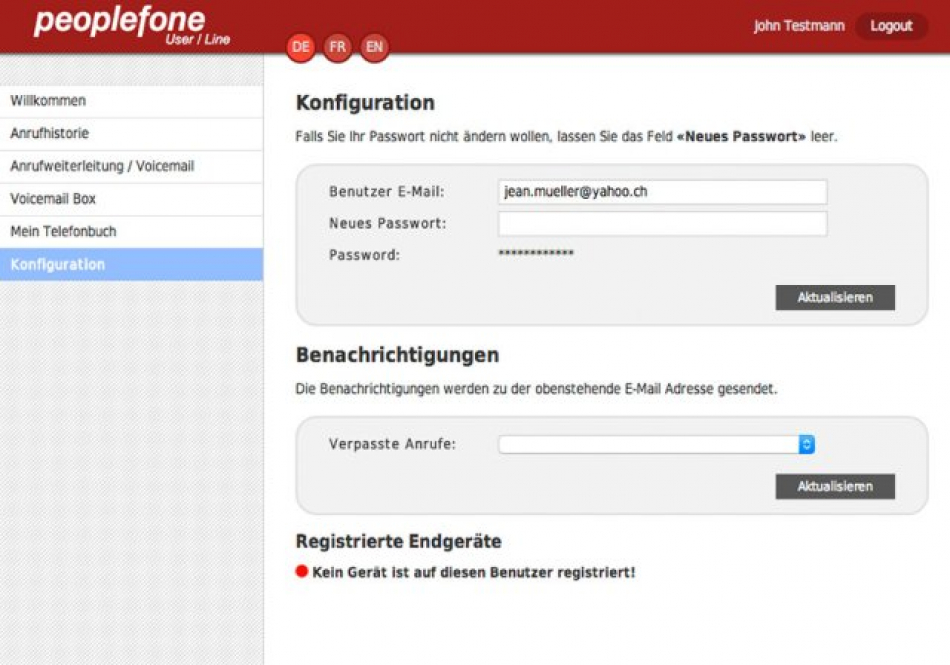
Task: Open Mein Telefonbuch
Action: (131, 232)
